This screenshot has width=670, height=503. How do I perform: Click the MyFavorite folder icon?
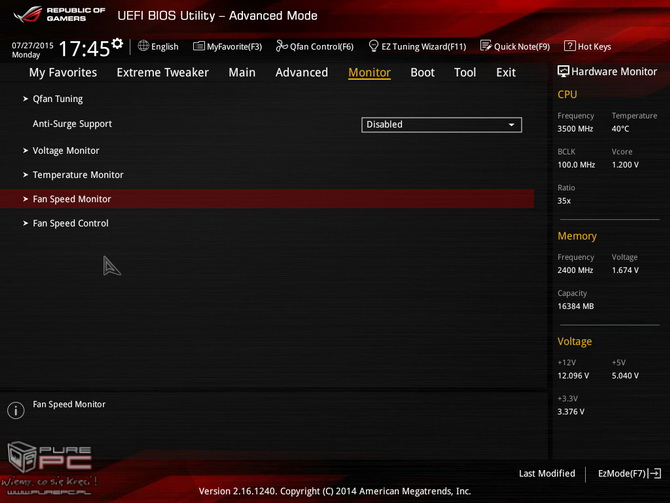(199, 46)
